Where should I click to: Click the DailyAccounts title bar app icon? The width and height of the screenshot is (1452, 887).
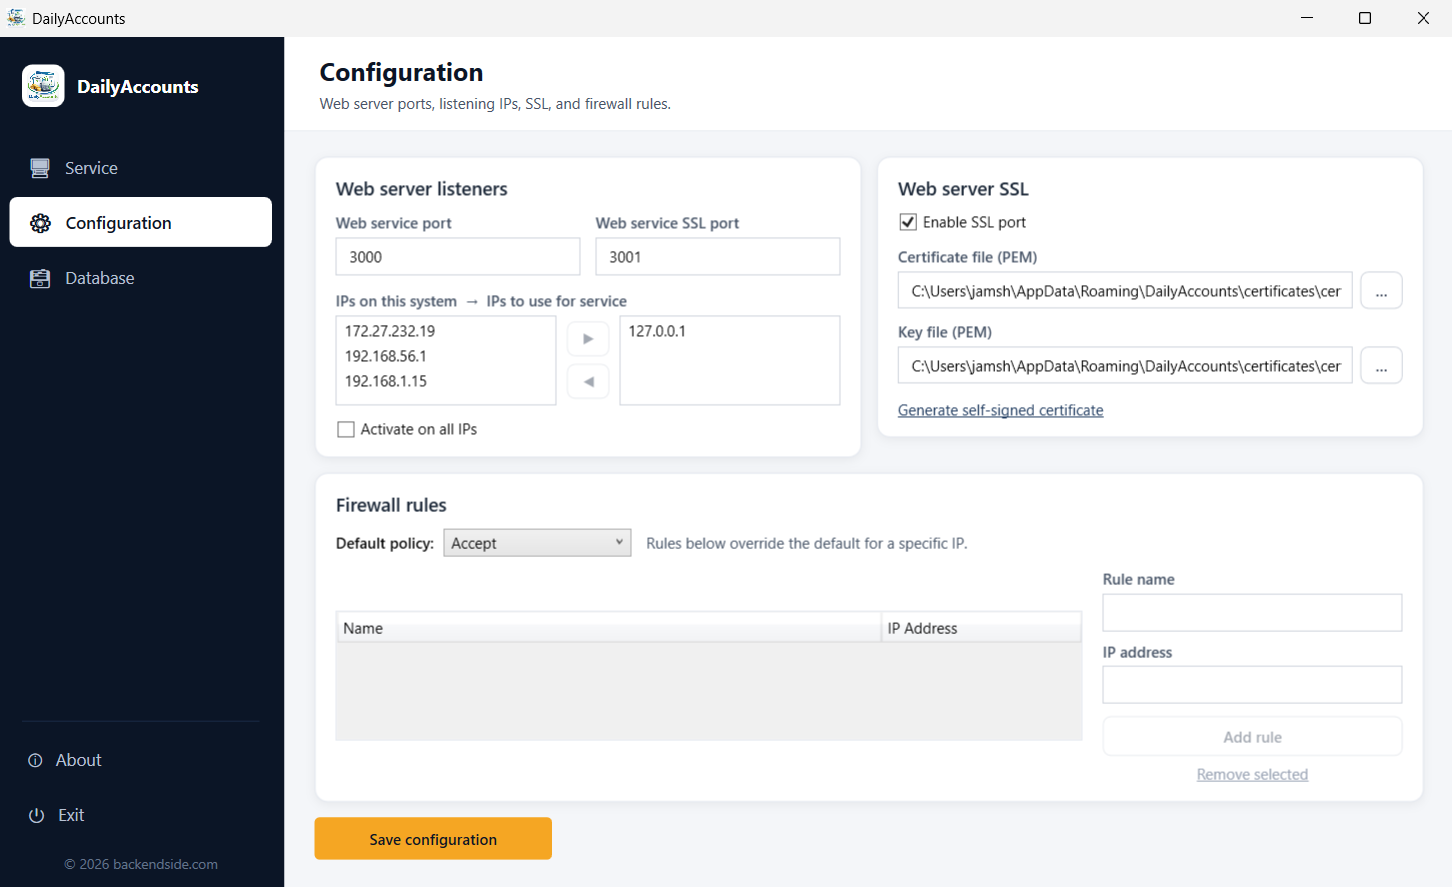tap(16, 18)
